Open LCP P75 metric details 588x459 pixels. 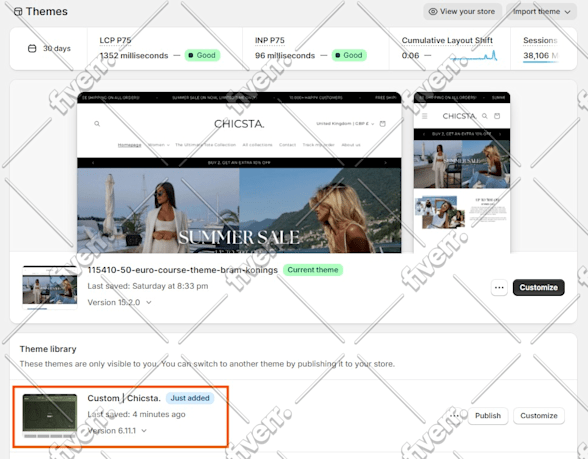point(115,40)
